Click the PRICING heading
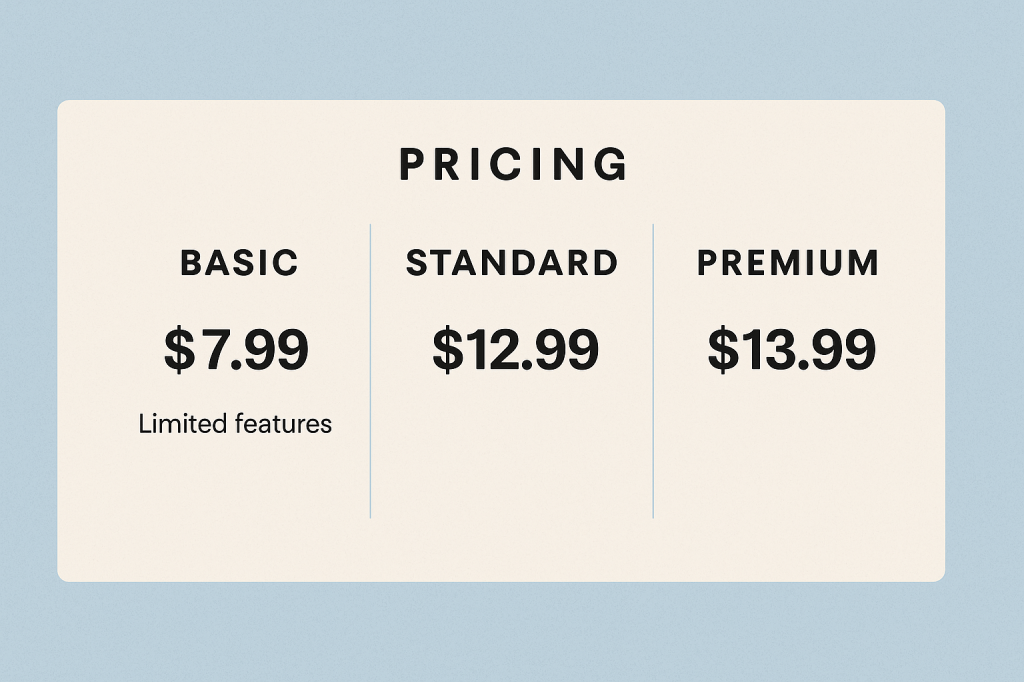The height and width of the screenshot is (682, 1024). point(514,165)
